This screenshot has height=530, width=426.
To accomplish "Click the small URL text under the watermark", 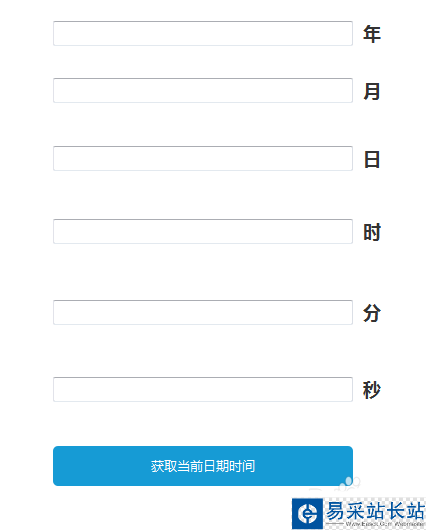I will [385, 524].
